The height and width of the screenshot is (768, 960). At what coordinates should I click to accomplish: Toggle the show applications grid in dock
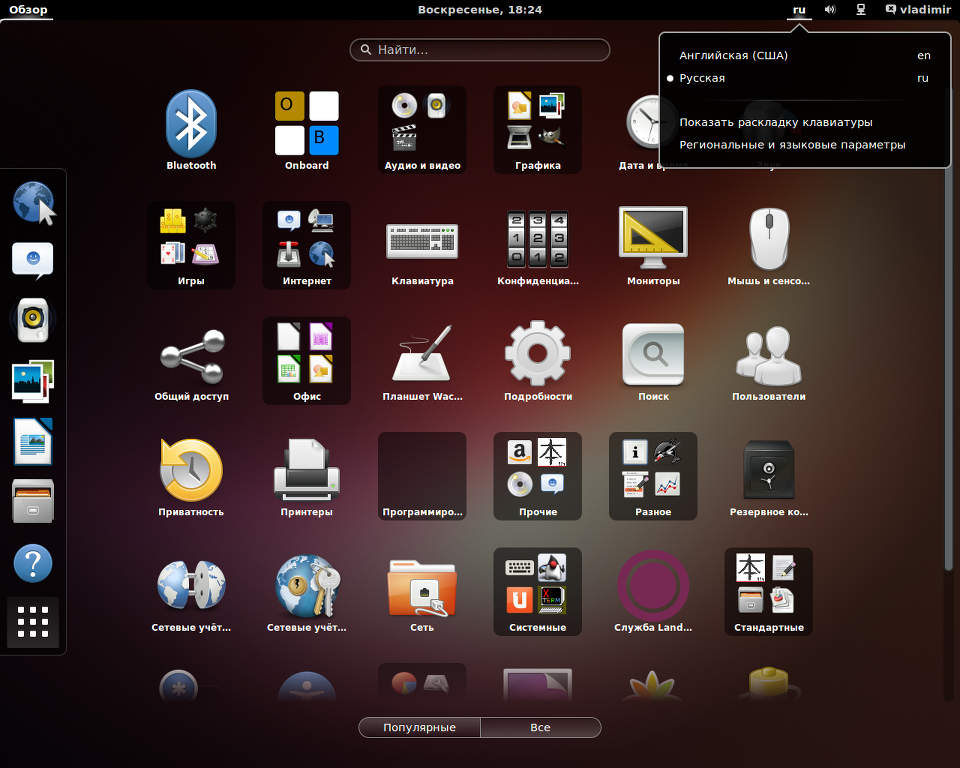pyautogui.click(x=33, y=622)
